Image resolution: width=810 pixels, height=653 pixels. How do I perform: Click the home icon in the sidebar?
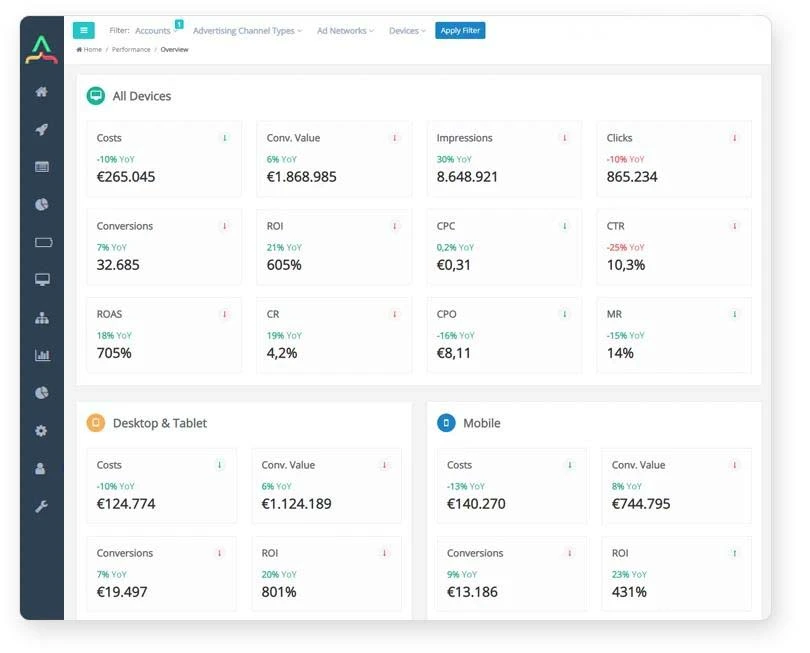[42, 92]
